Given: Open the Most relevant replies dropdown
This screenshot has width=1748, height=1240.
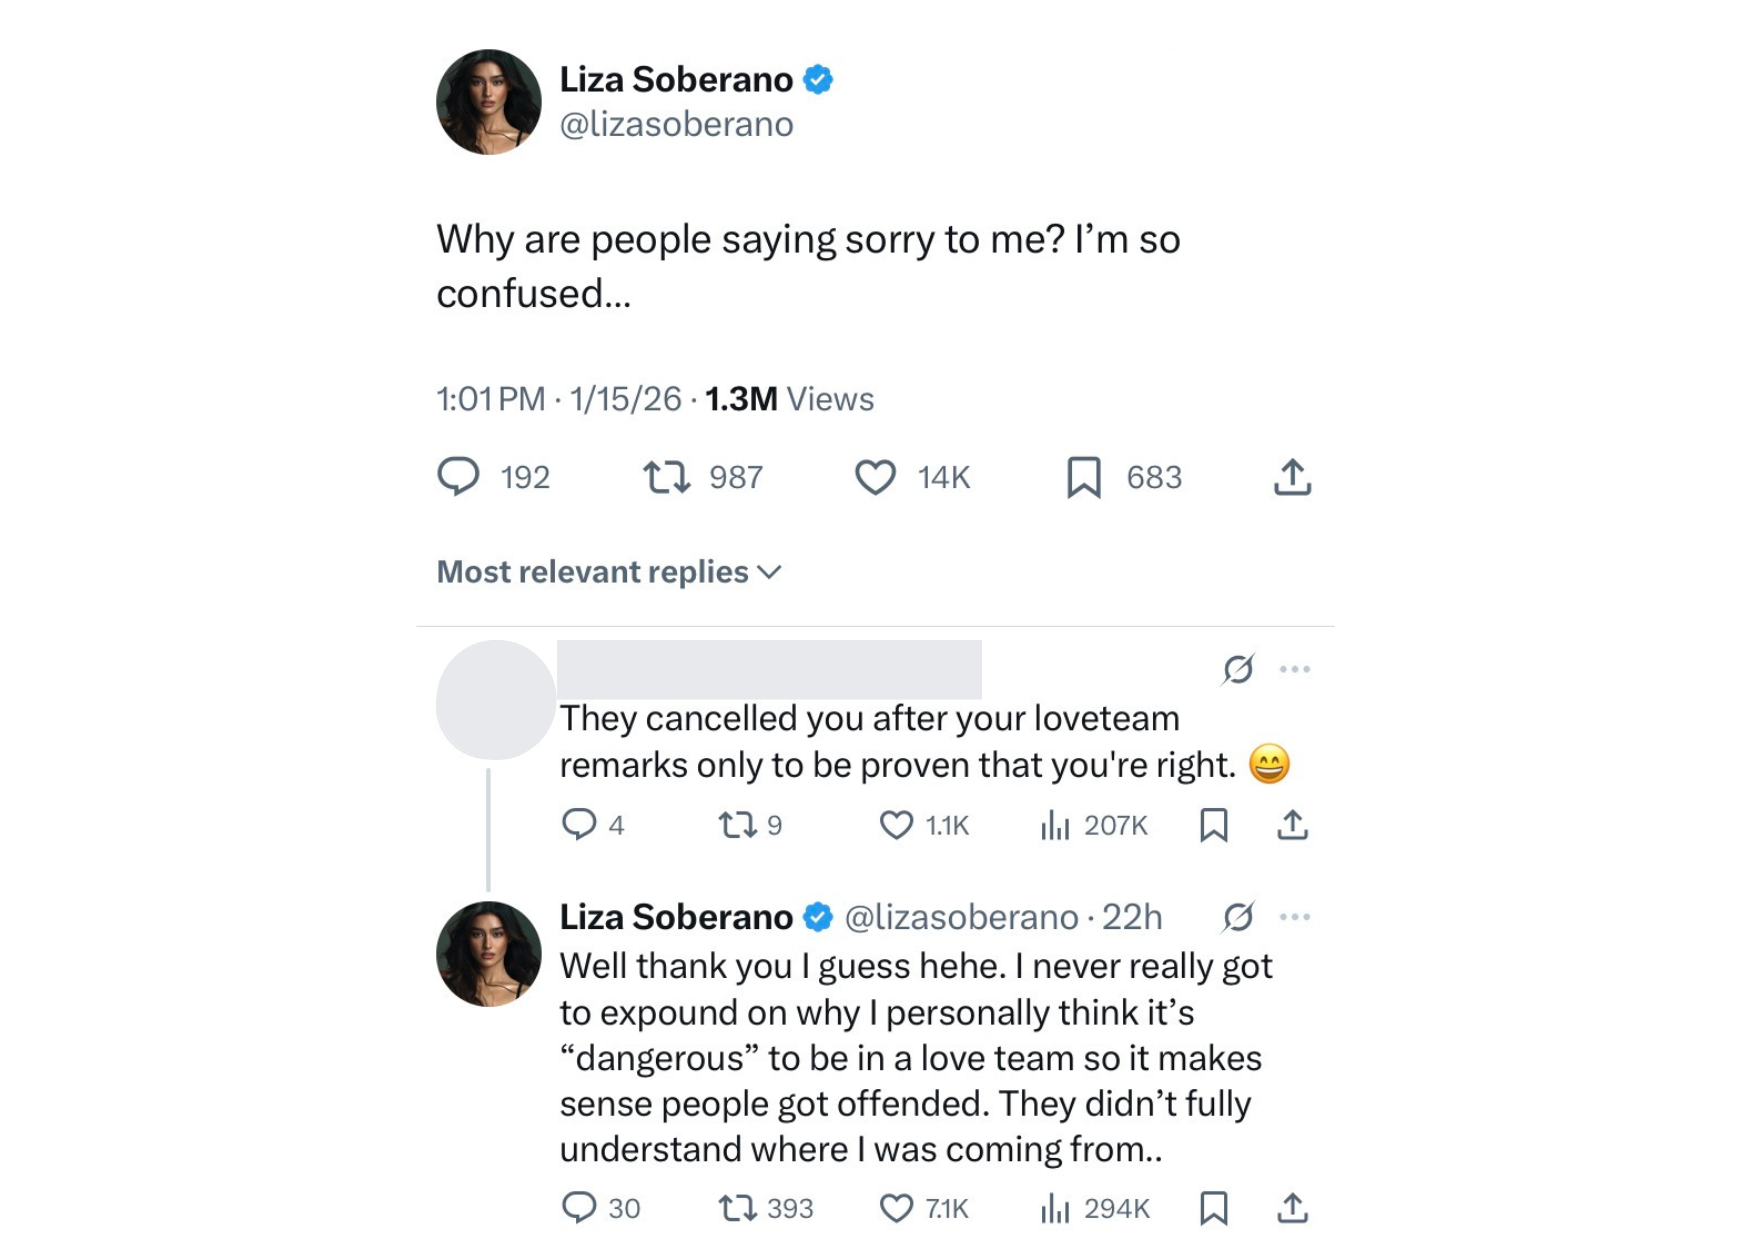Looking at the screenshot, I should pyautogui.click(x=608, y=572).
